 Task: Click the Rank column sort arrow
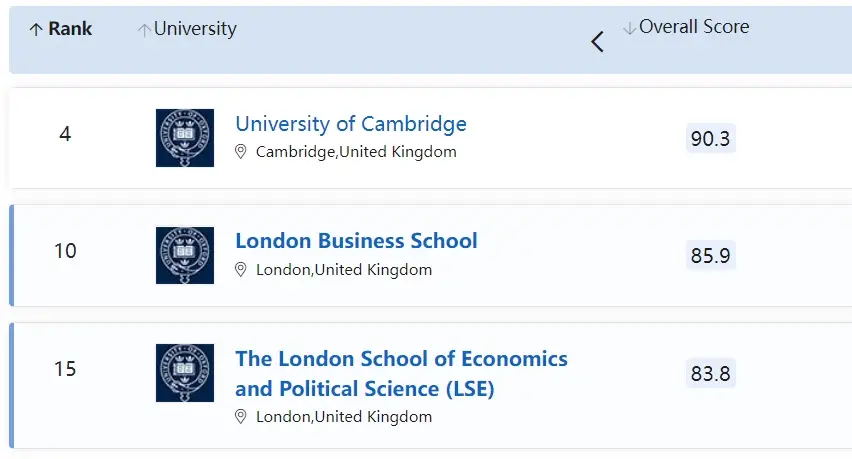(37, 30)
